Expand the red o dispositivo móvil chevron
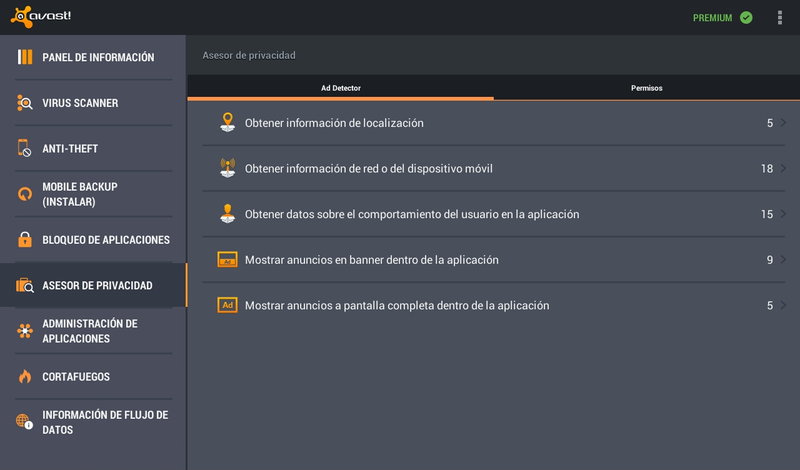Viewport: 800px width, 470px height. 783,168
